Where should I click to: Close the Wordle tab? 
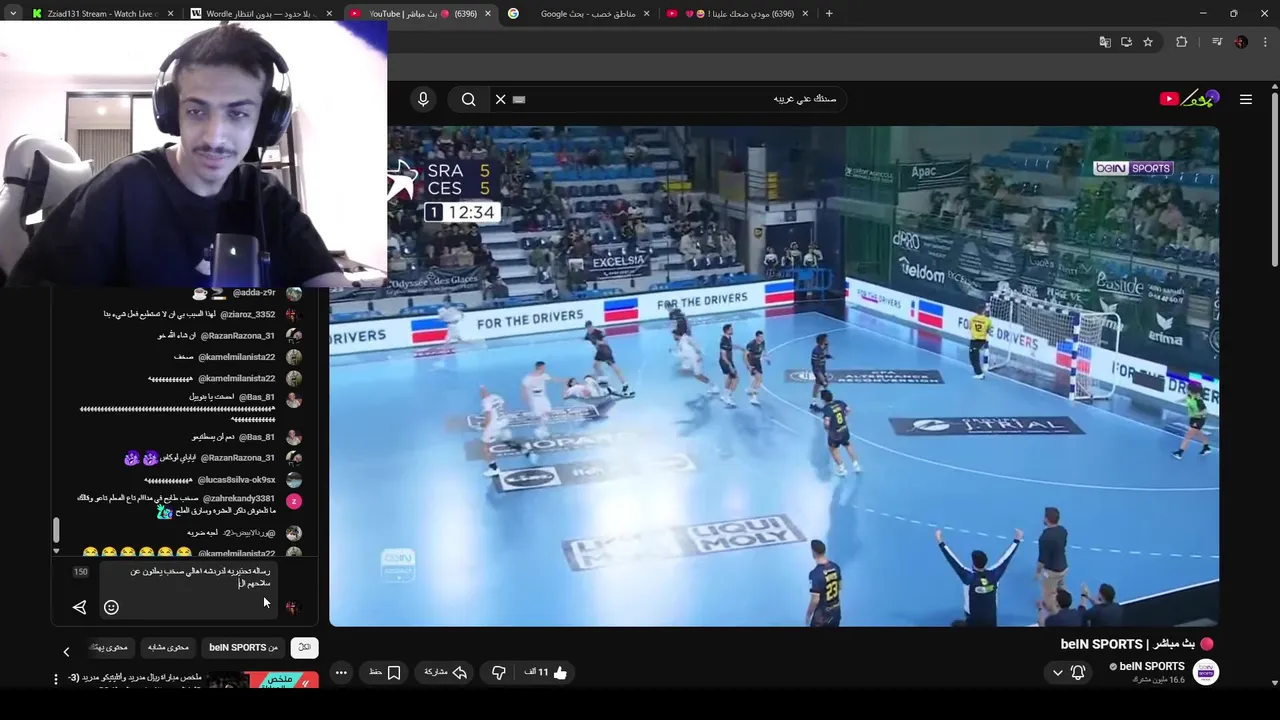click(329, 14)
